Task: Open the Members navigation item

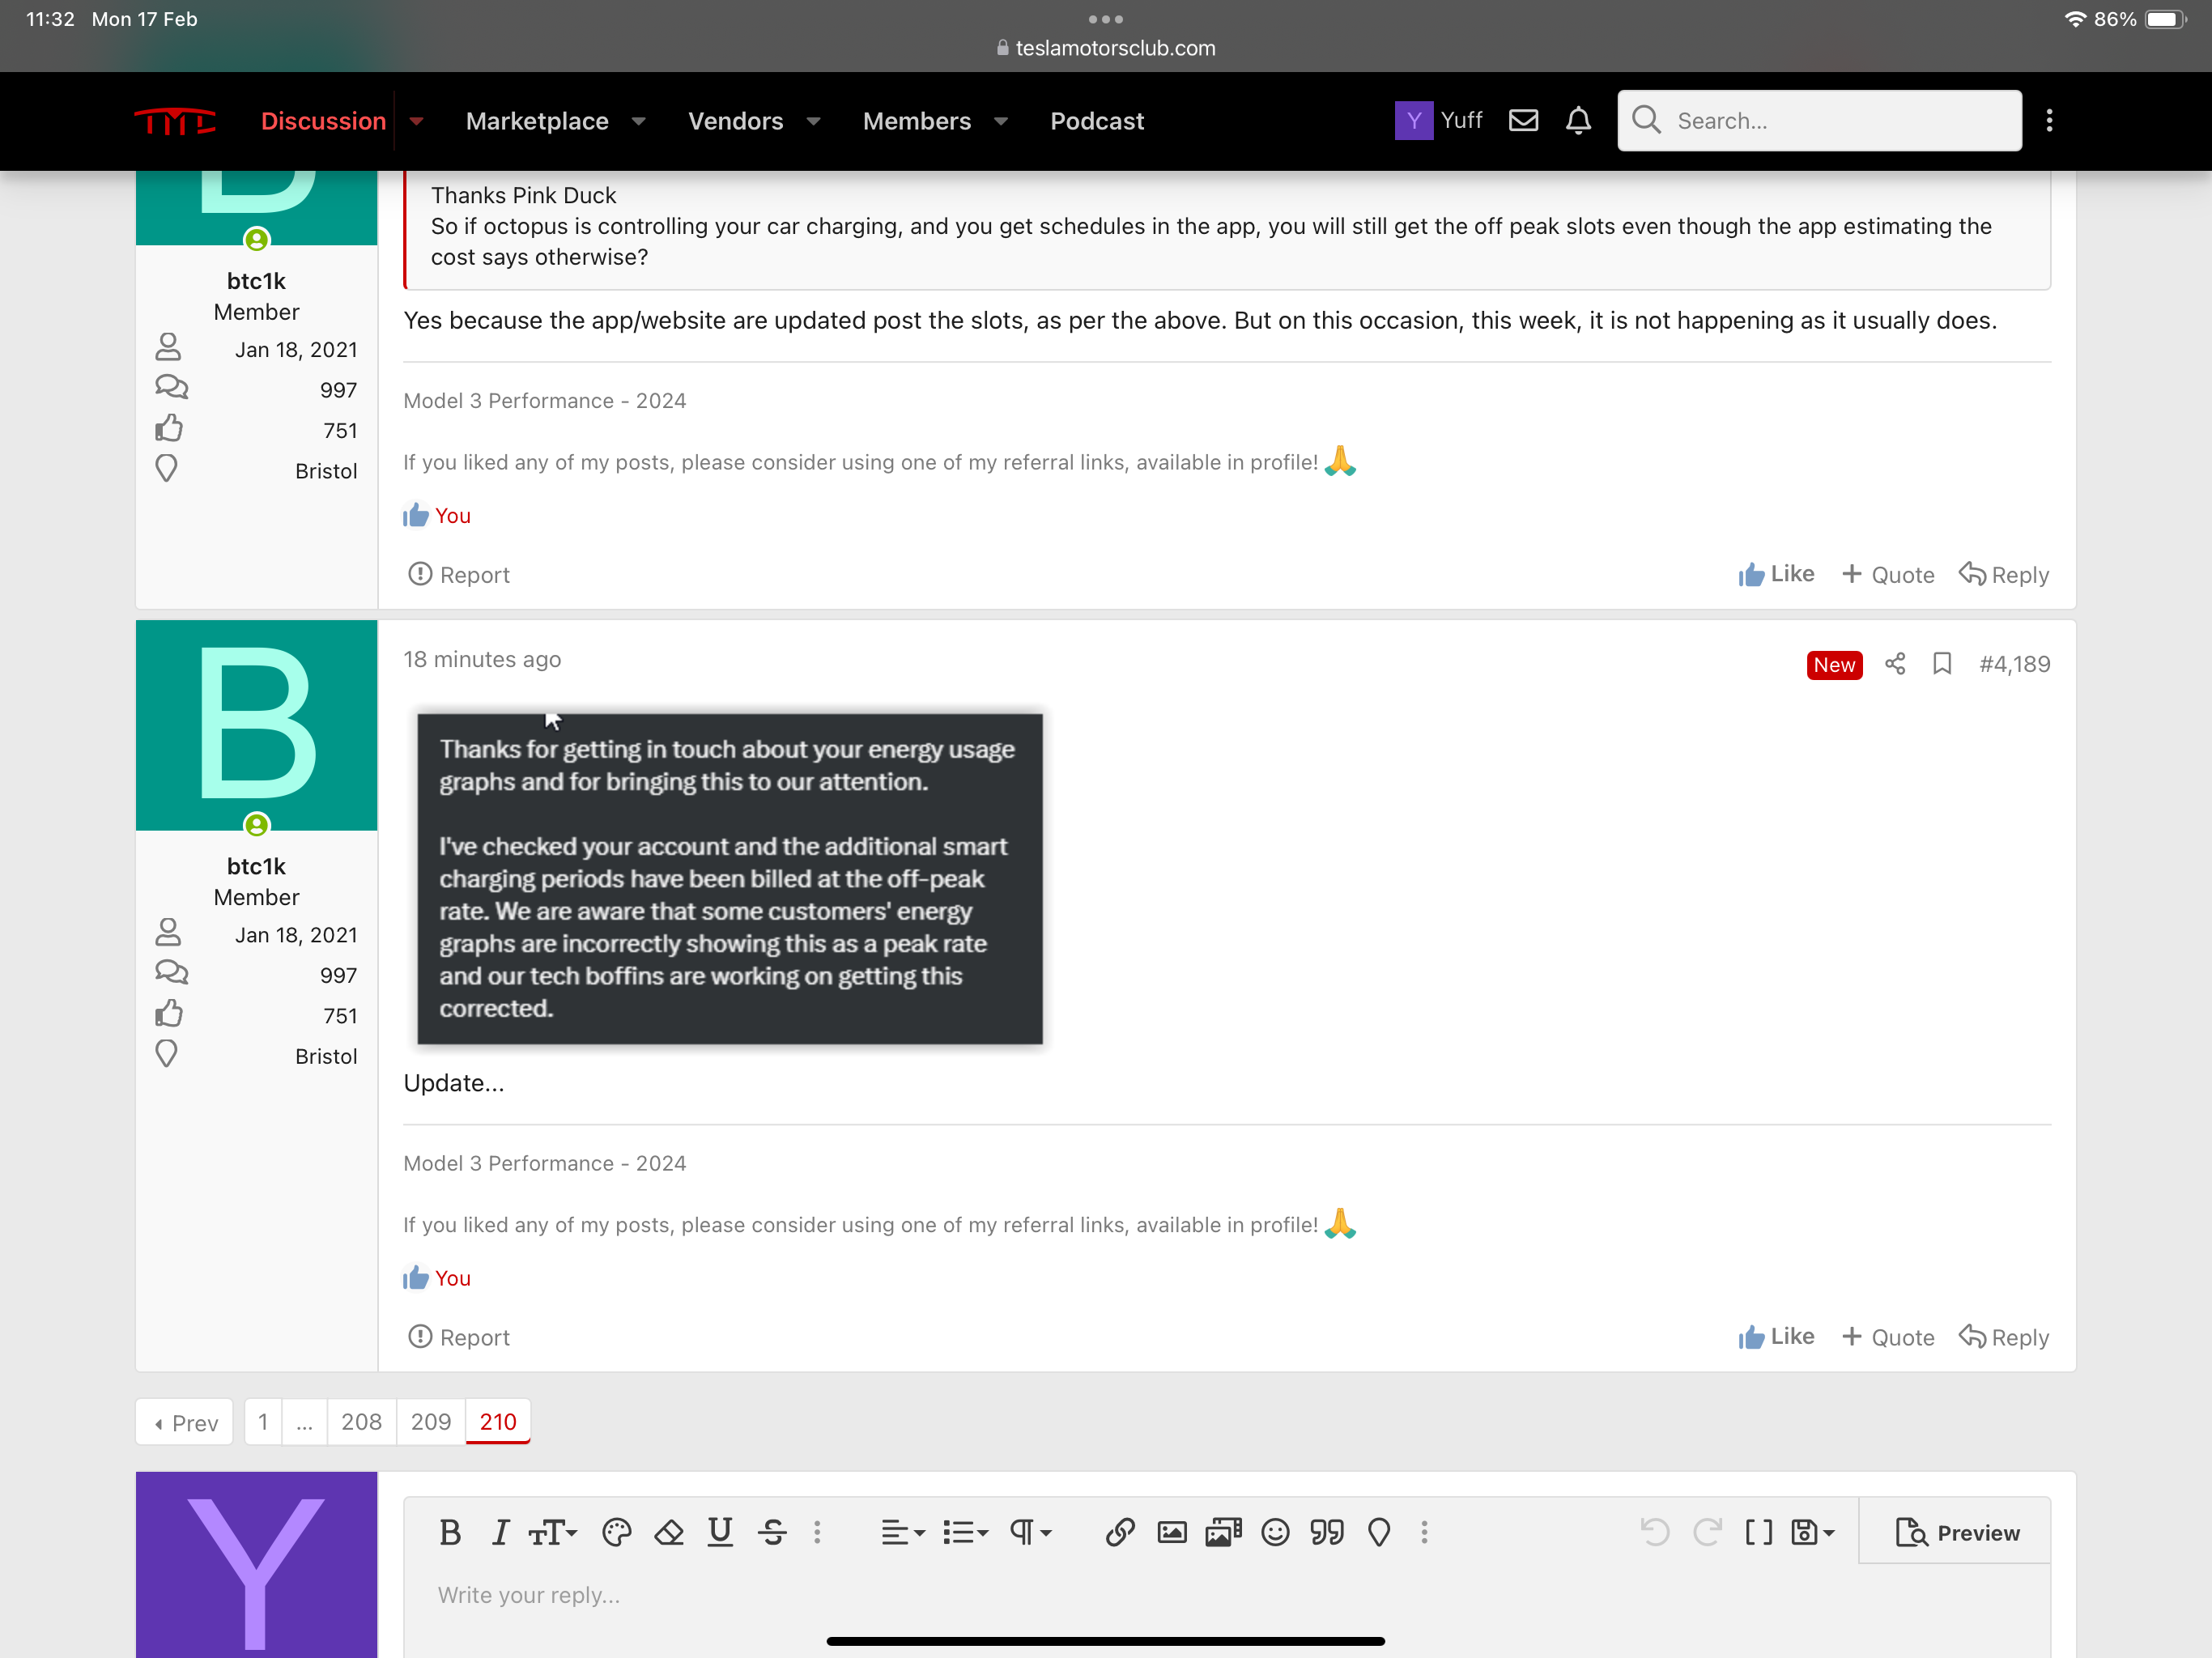Action: (x=916, y=121)
